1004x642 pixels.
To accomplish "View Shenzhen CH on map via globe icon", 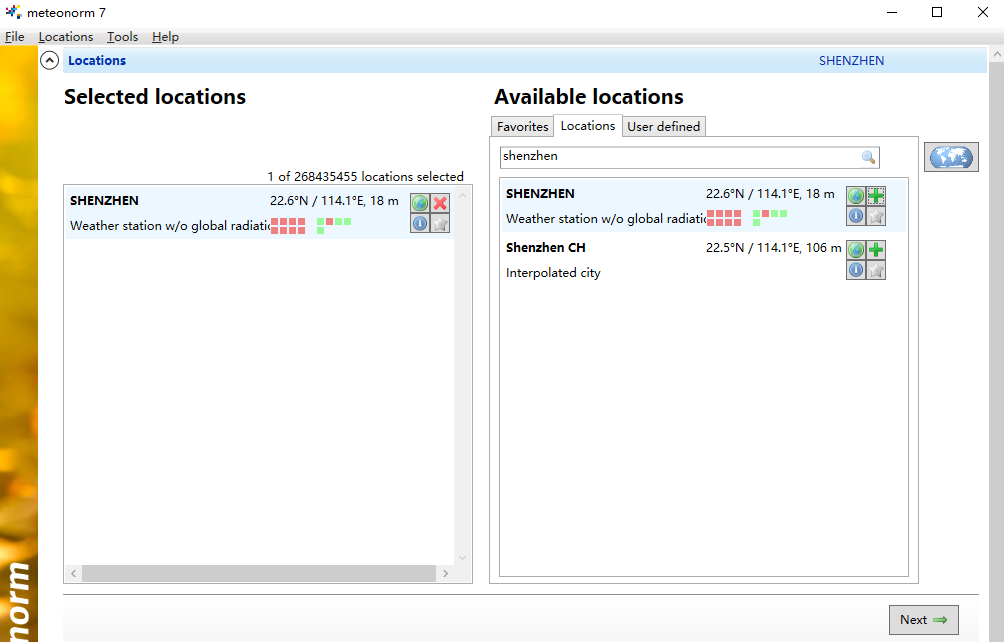I will click(x=856, y=250).
